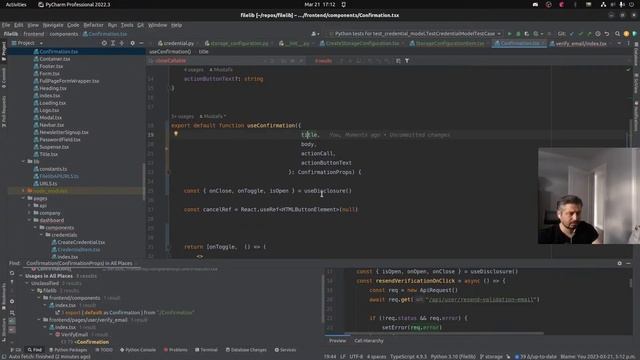Image resolution: width=640 pixels, height=360 pixels.
Task: Open the run configuration dropdown
Action: click(415, 34)
